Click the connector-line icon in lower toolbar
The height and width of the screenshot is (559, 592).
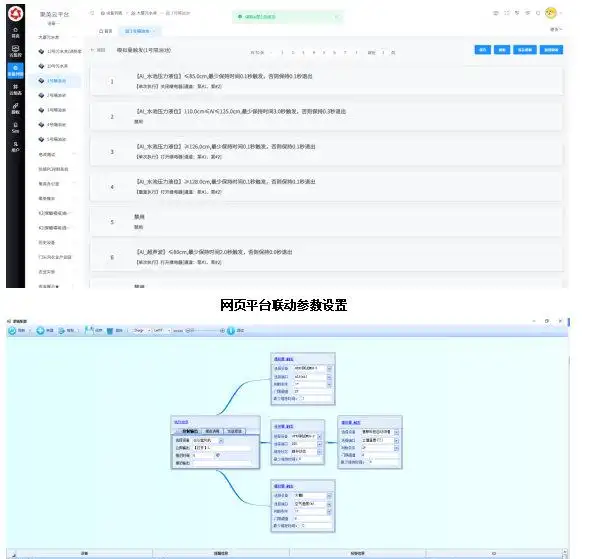click(89, 331)
